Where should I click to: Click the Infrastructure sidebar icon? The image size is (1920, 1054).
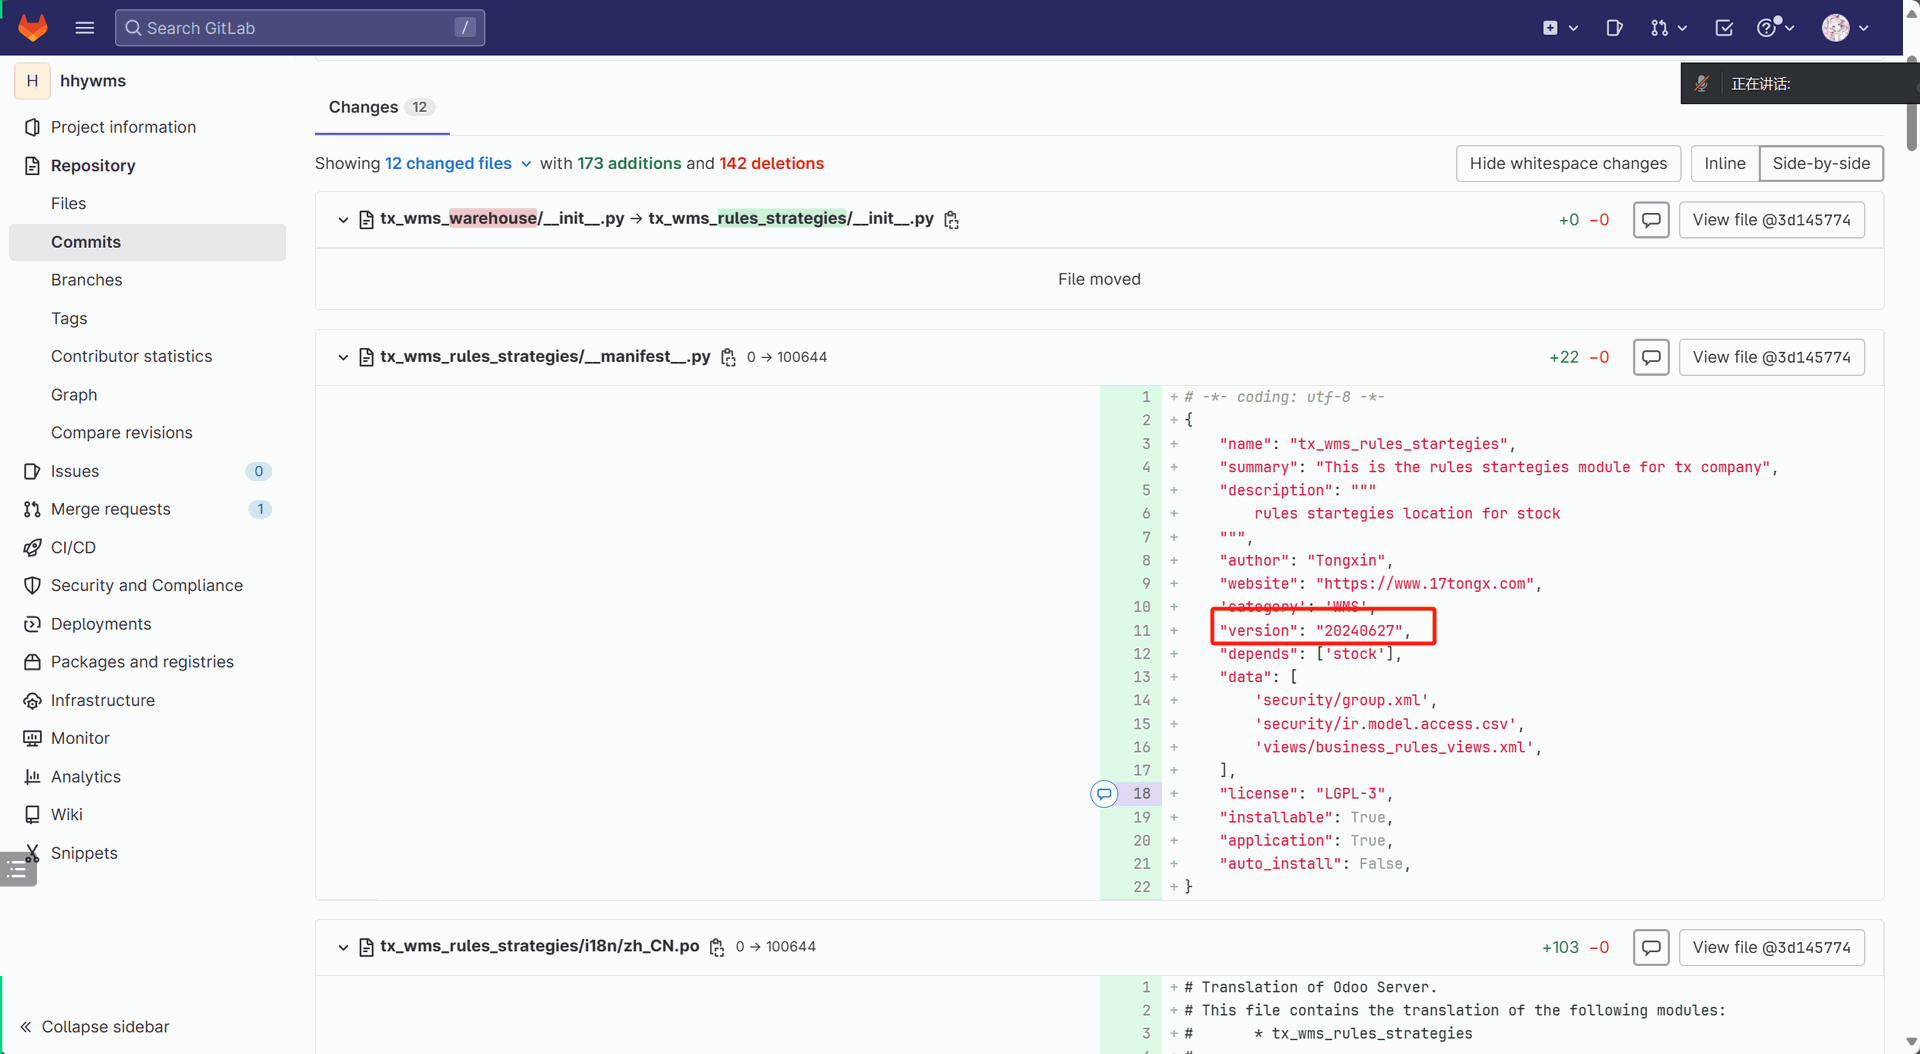point(32,700)
